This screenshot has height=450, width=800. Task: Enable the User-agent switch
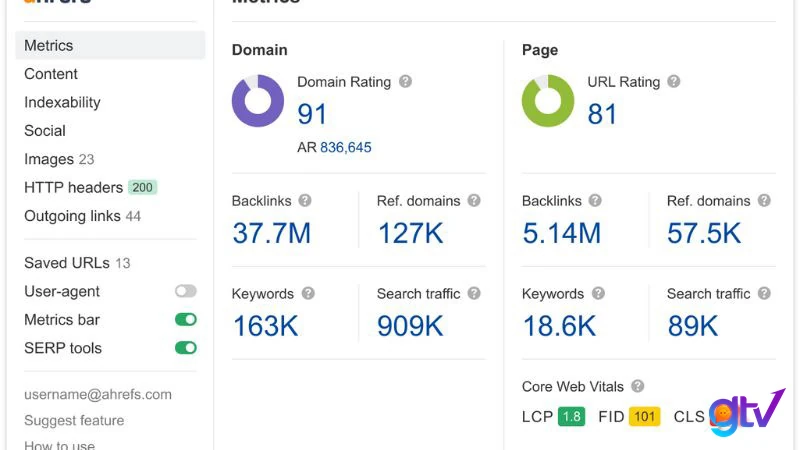(186, 291)
